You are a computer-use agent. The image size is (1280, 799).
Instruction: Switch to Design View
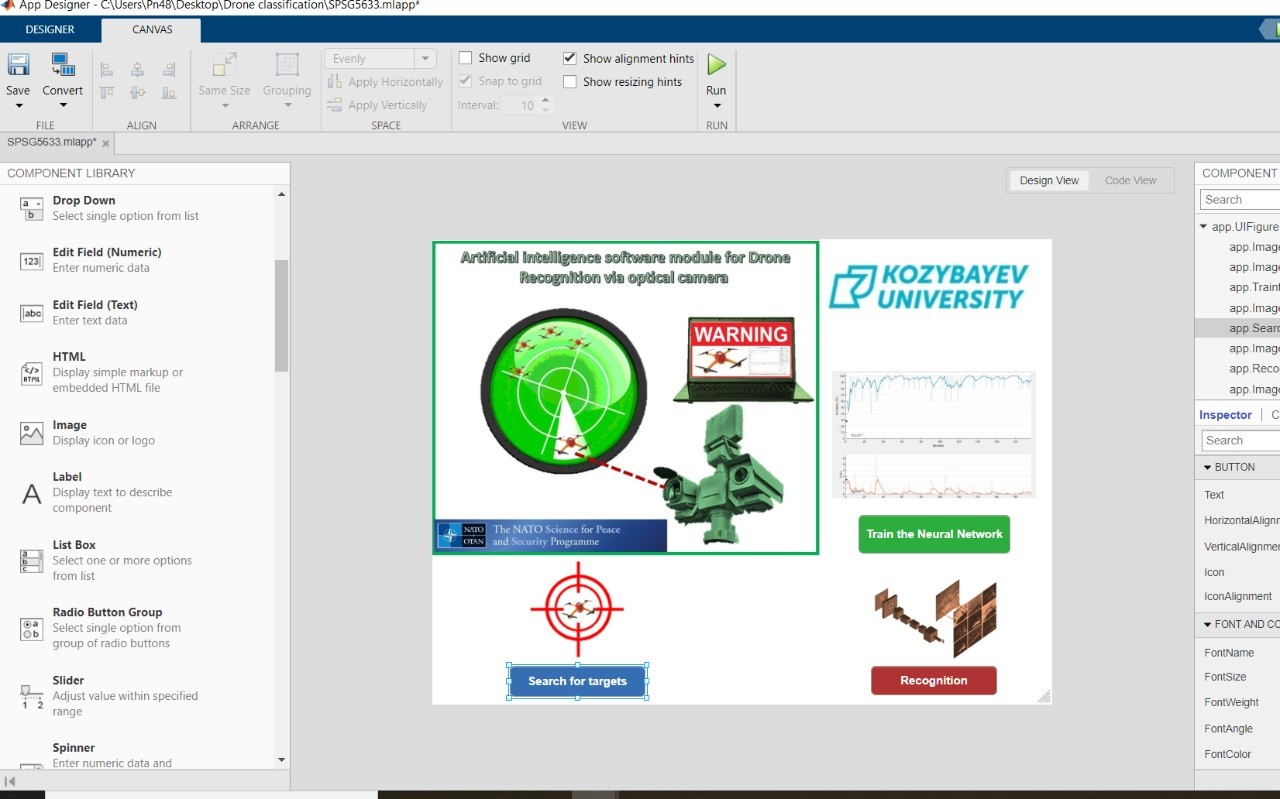pyautogui.click(x=1049, y=181)
